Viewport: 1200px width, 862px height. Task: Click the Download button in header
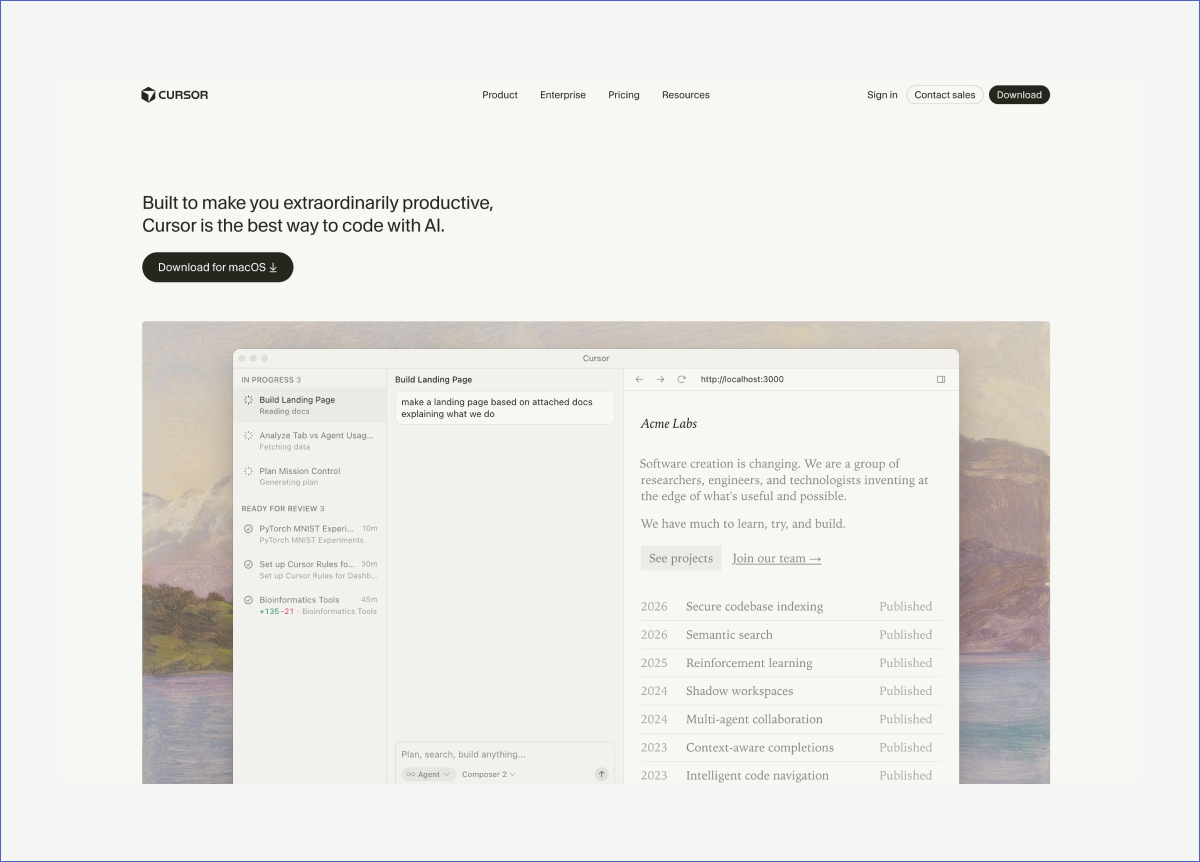pyautogui.click(x=1019, y=95)
